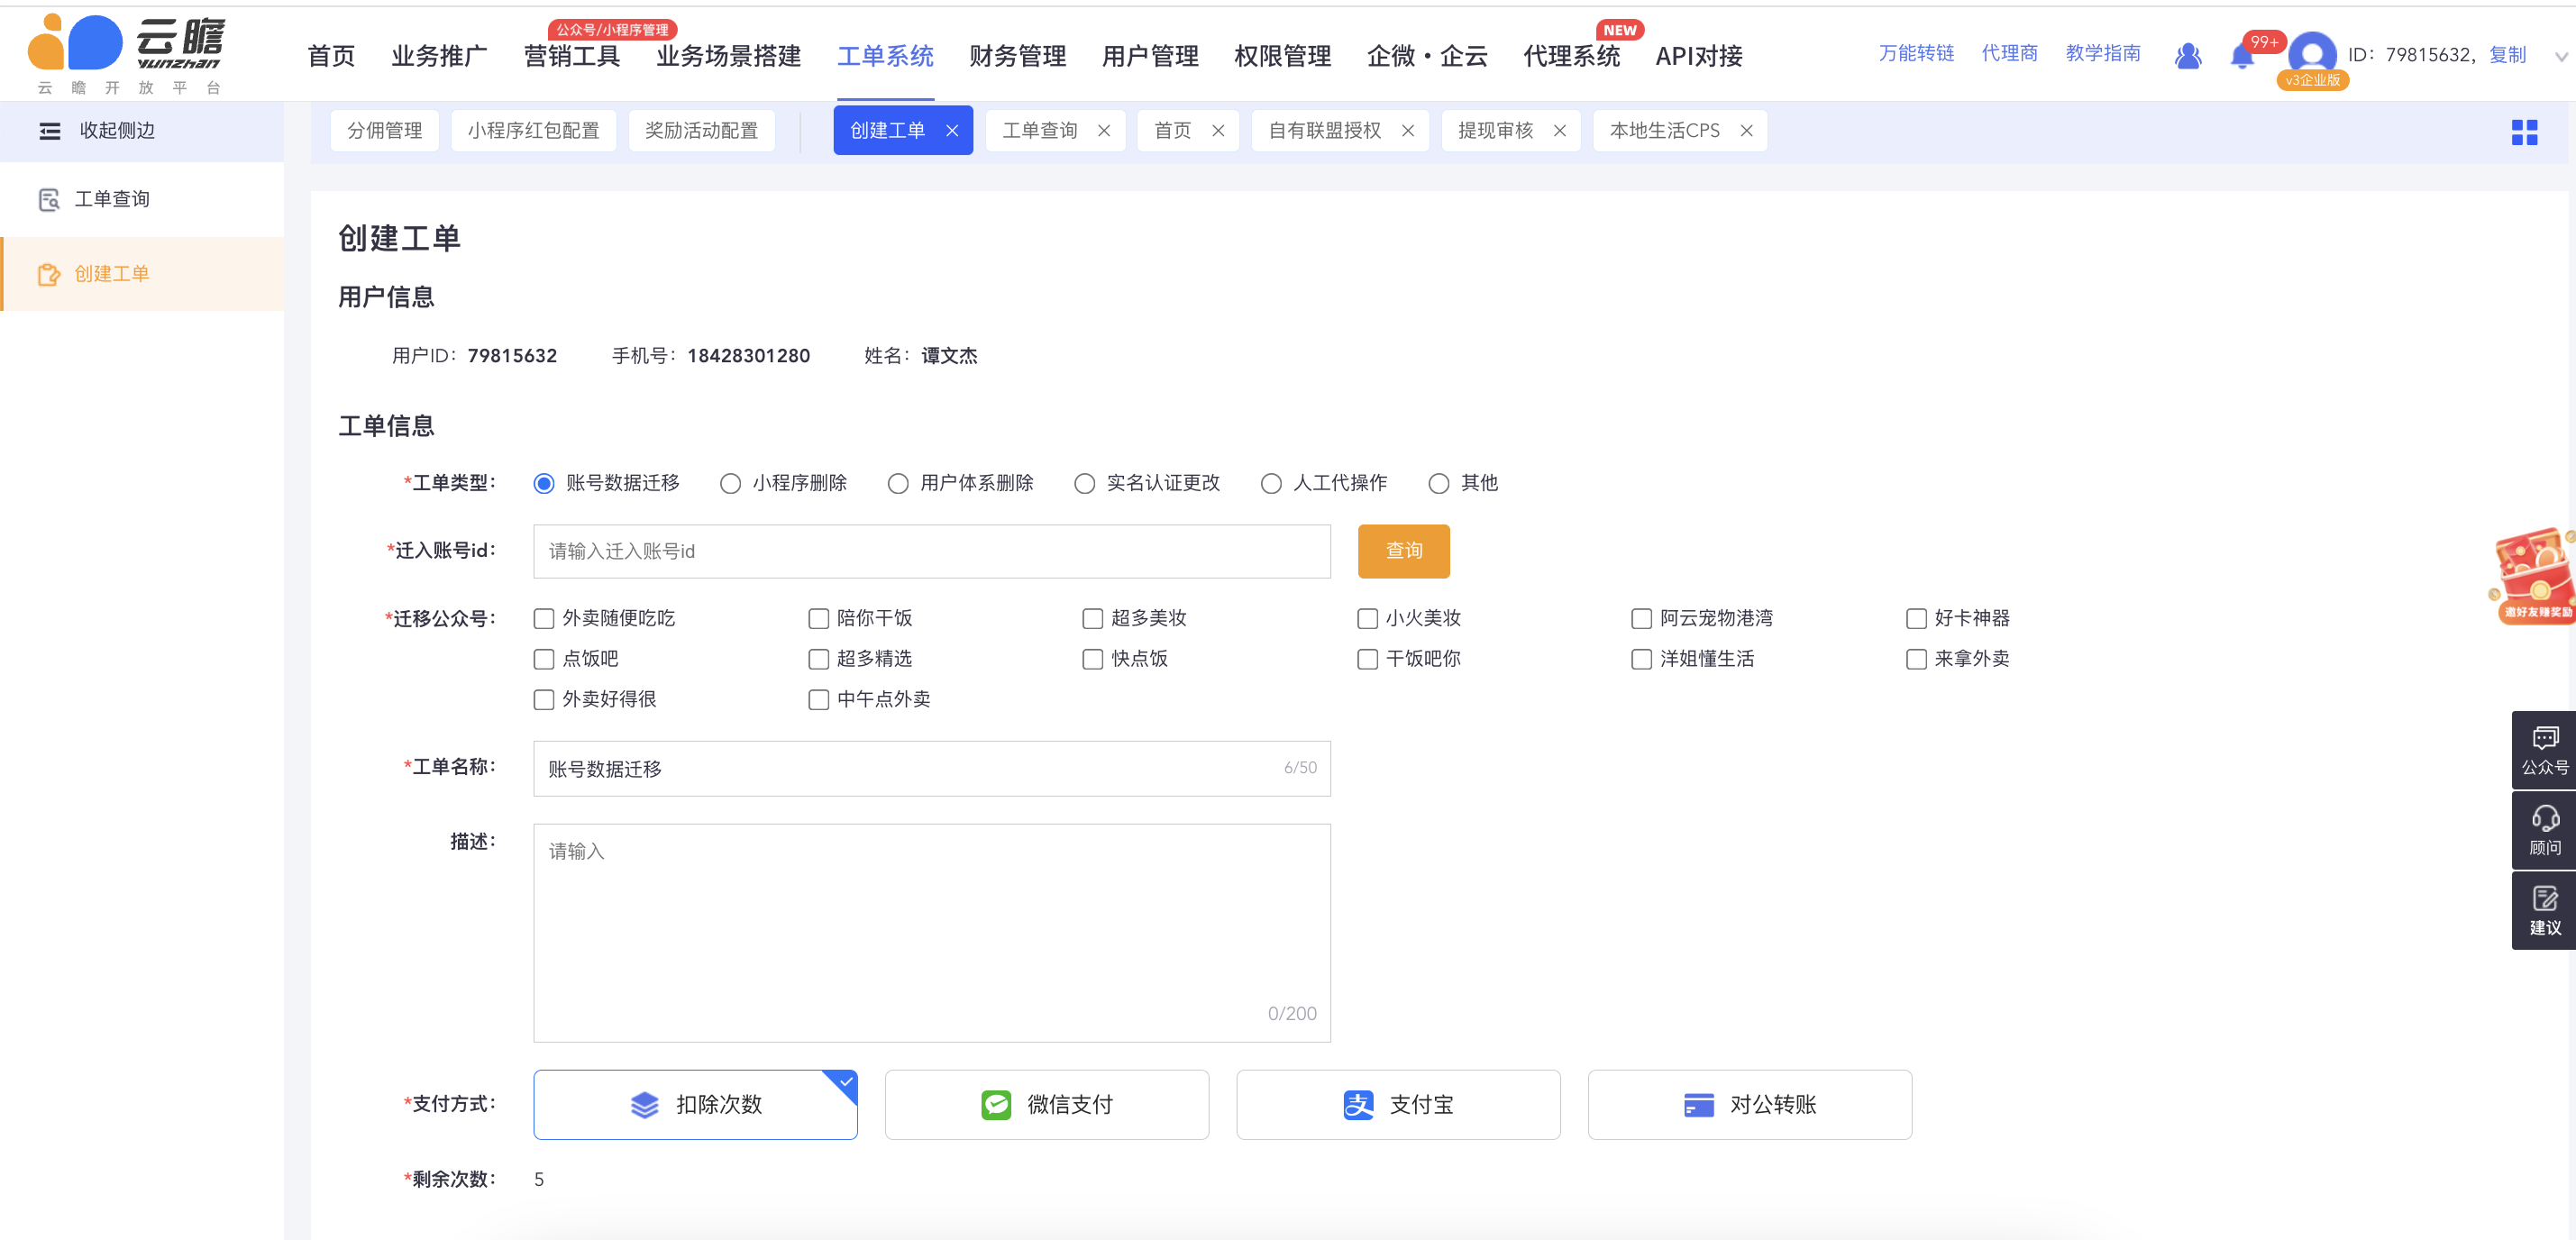2576x1240 pixels.
Task: Choose 对公转账 payment method
Action: click(x=1750, y=1105)
